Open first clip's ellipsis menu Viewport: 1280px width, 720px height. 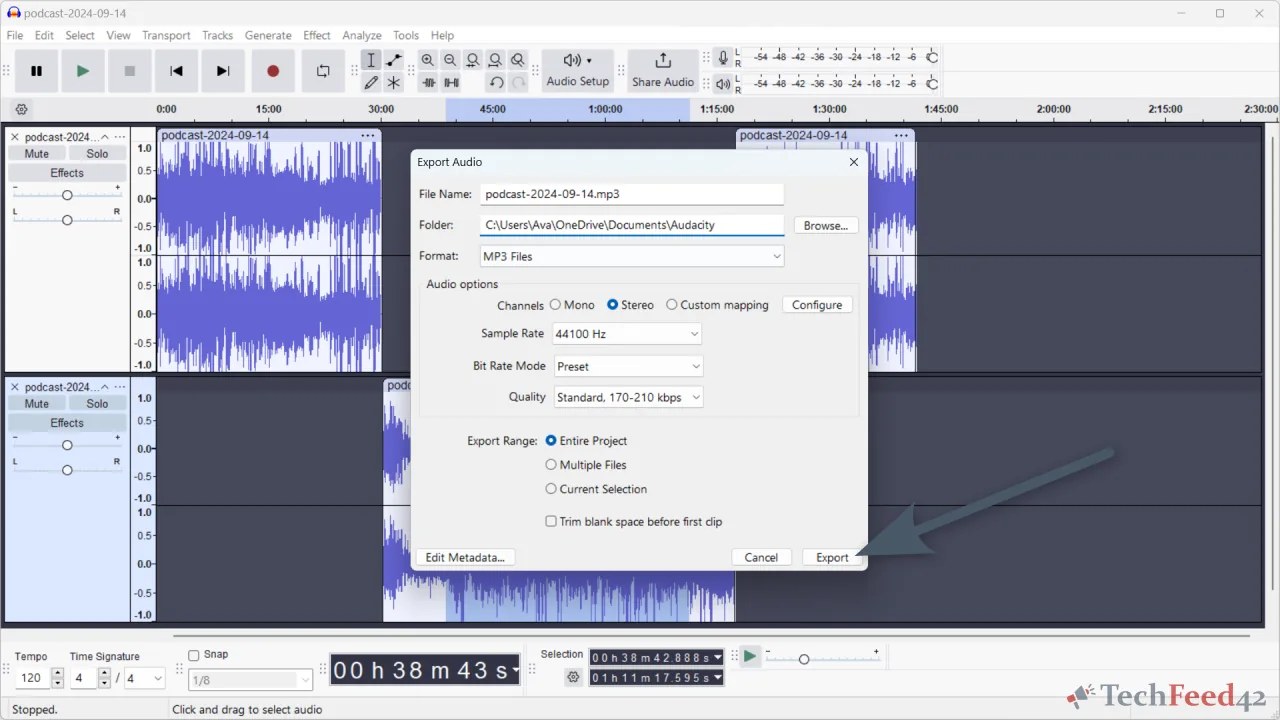pyautogui.click(x=368, y=135)
